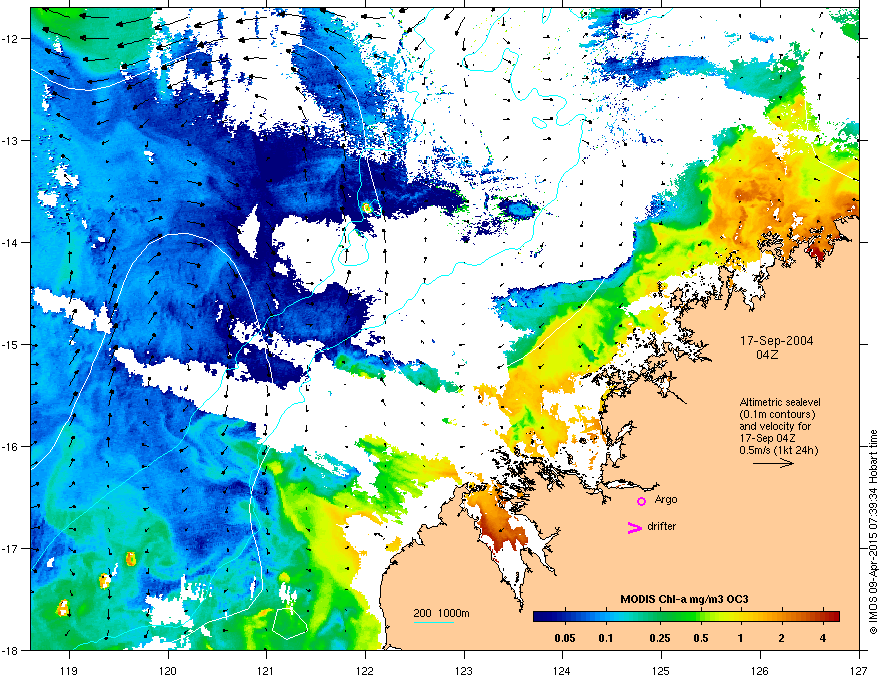The height and width of the screenshot is (680, 880).
Task: Click the '17-Sep-2004' date text
Action: [x=777, y=341]
